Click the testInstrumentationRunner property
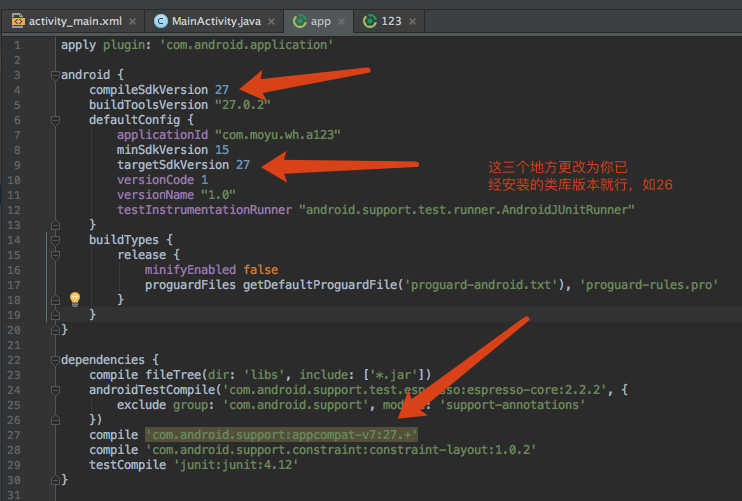This screenshot has width=742, height=501. 204,210
